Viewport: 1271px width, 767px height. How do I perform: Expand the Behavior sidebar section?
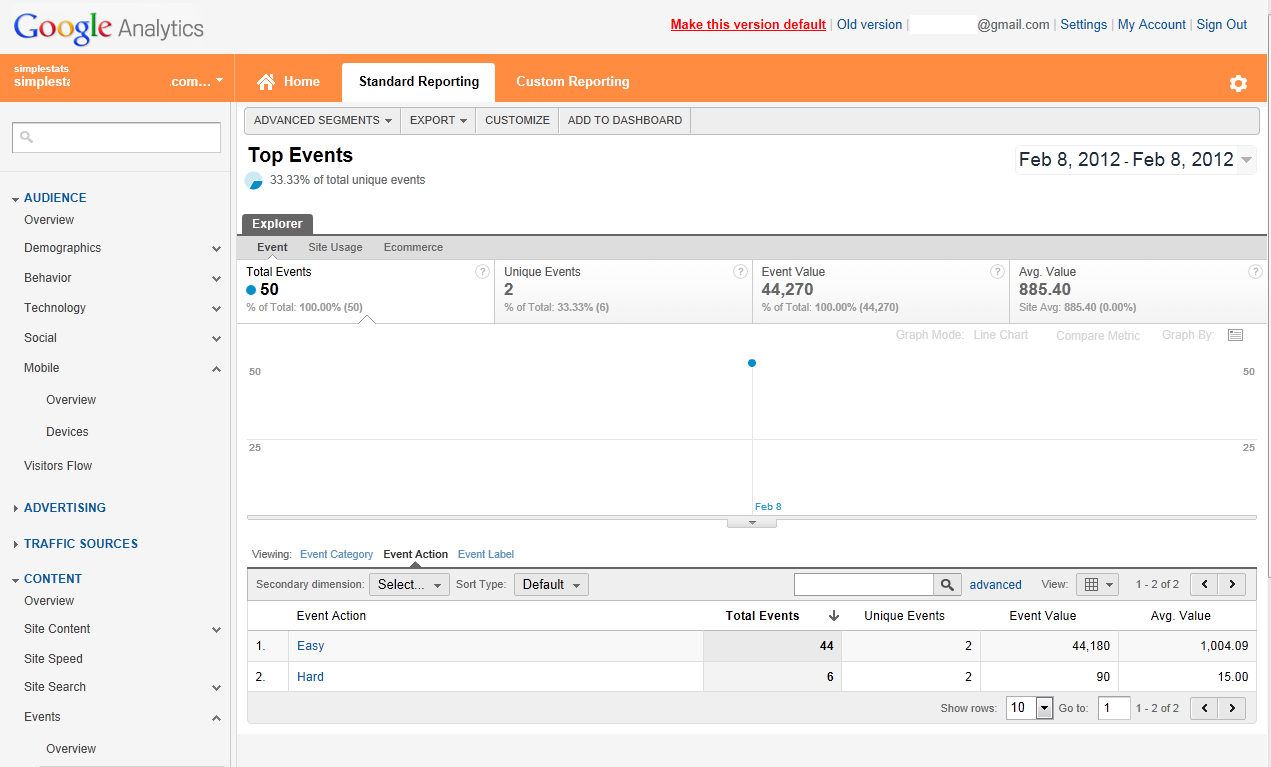pyautogui.click(x=216, y=279)
